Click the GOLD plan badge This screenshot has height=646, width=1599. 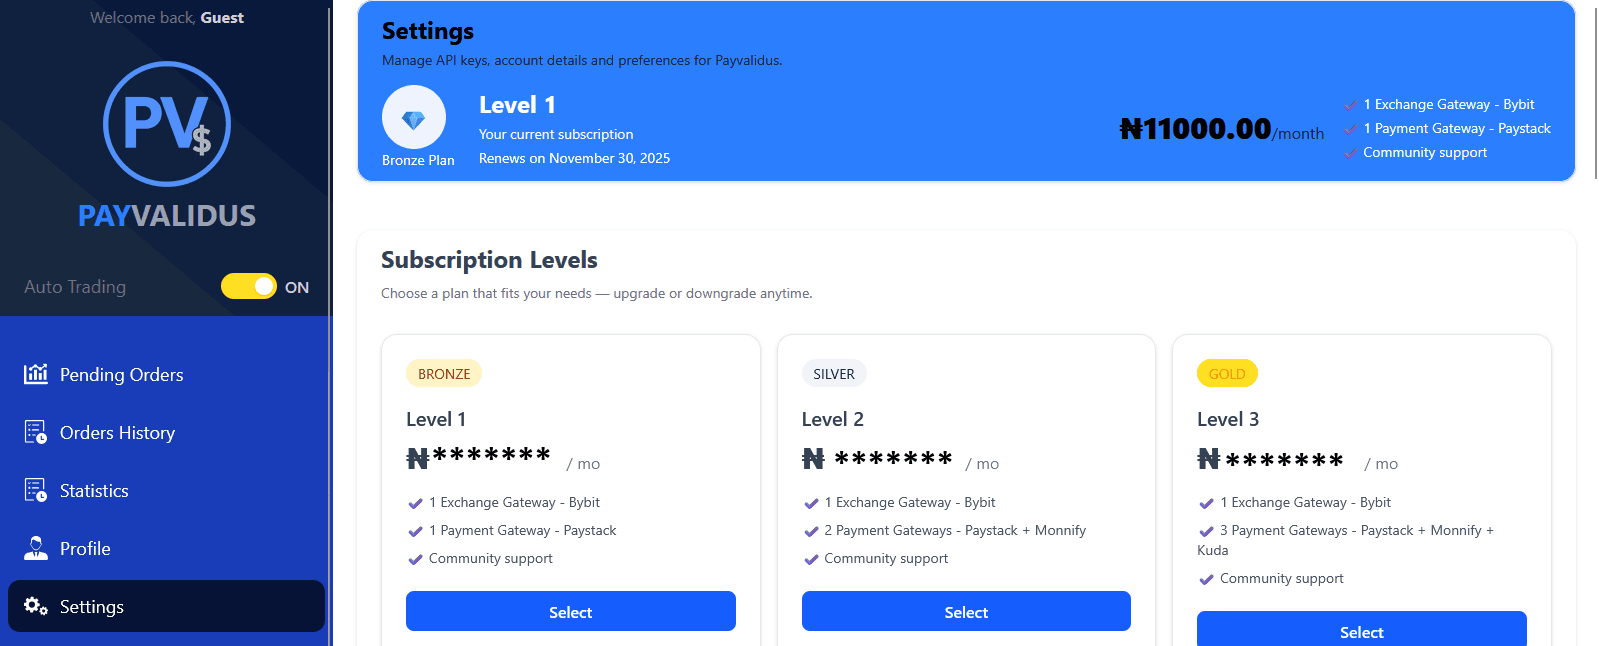coord(1227,374)
